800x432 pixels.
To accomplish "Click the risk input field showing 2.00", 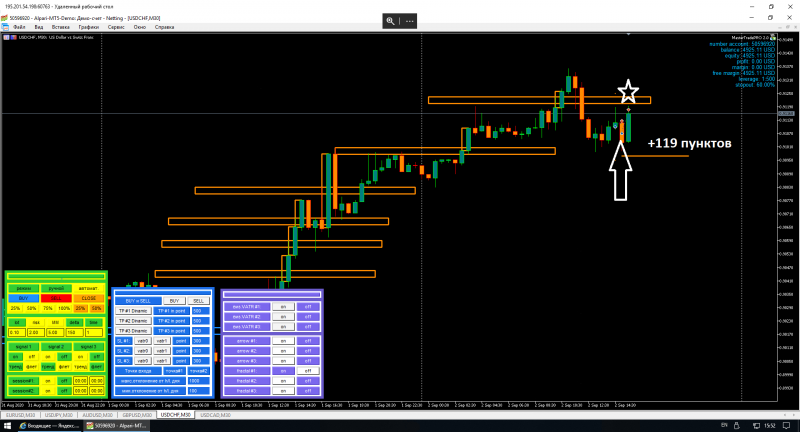I will (x=36, y=333).
